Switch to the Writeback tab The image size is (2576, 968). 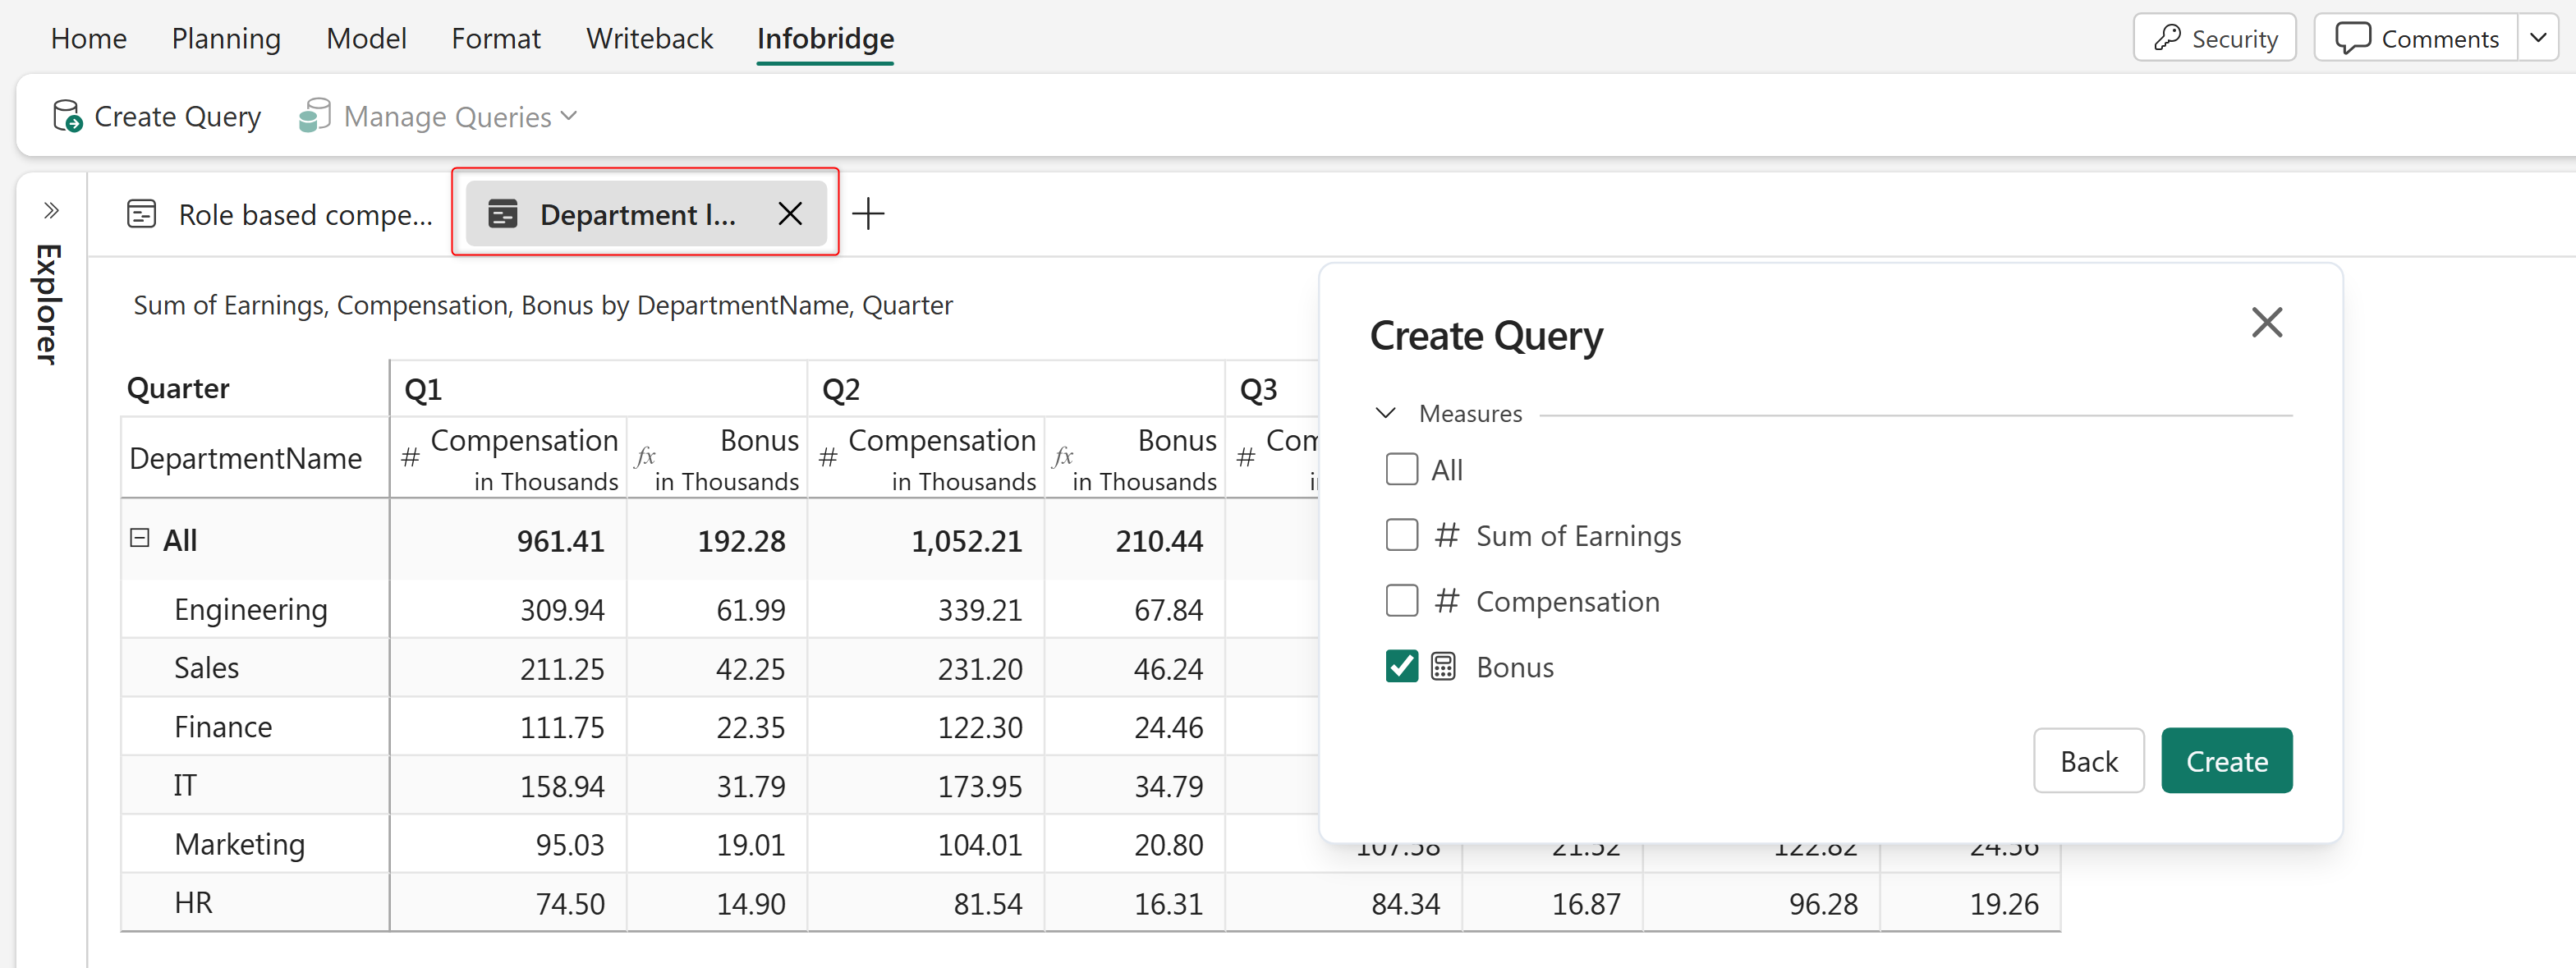click(x=649, y=38)
